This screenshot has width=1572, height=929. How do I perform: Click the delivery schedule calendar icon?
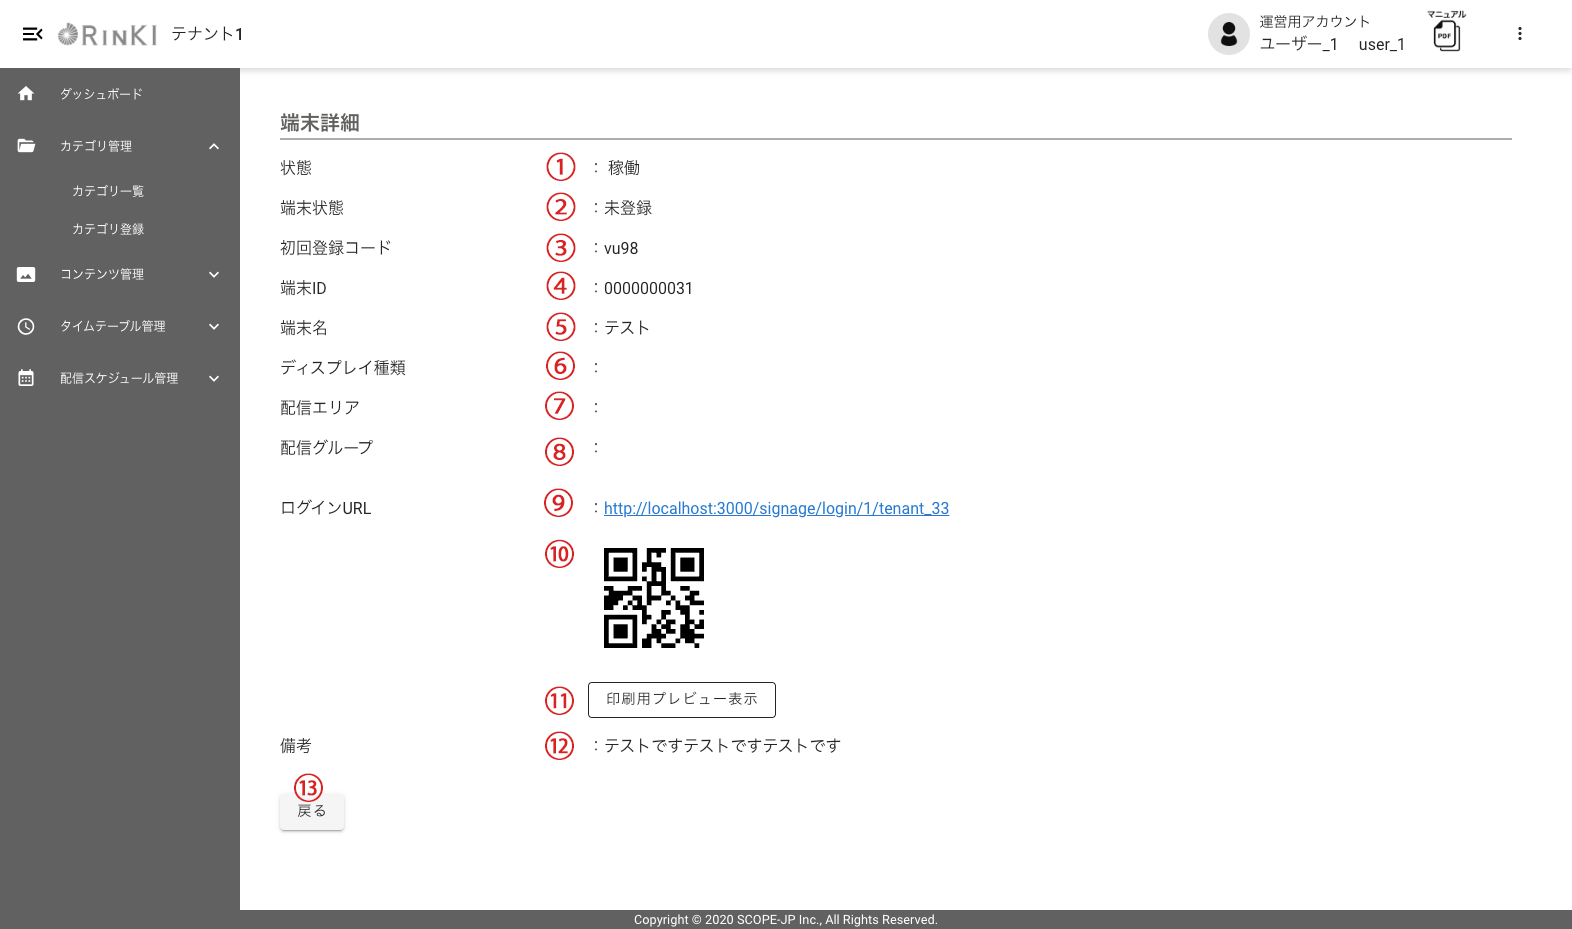[x=26, y=378]
